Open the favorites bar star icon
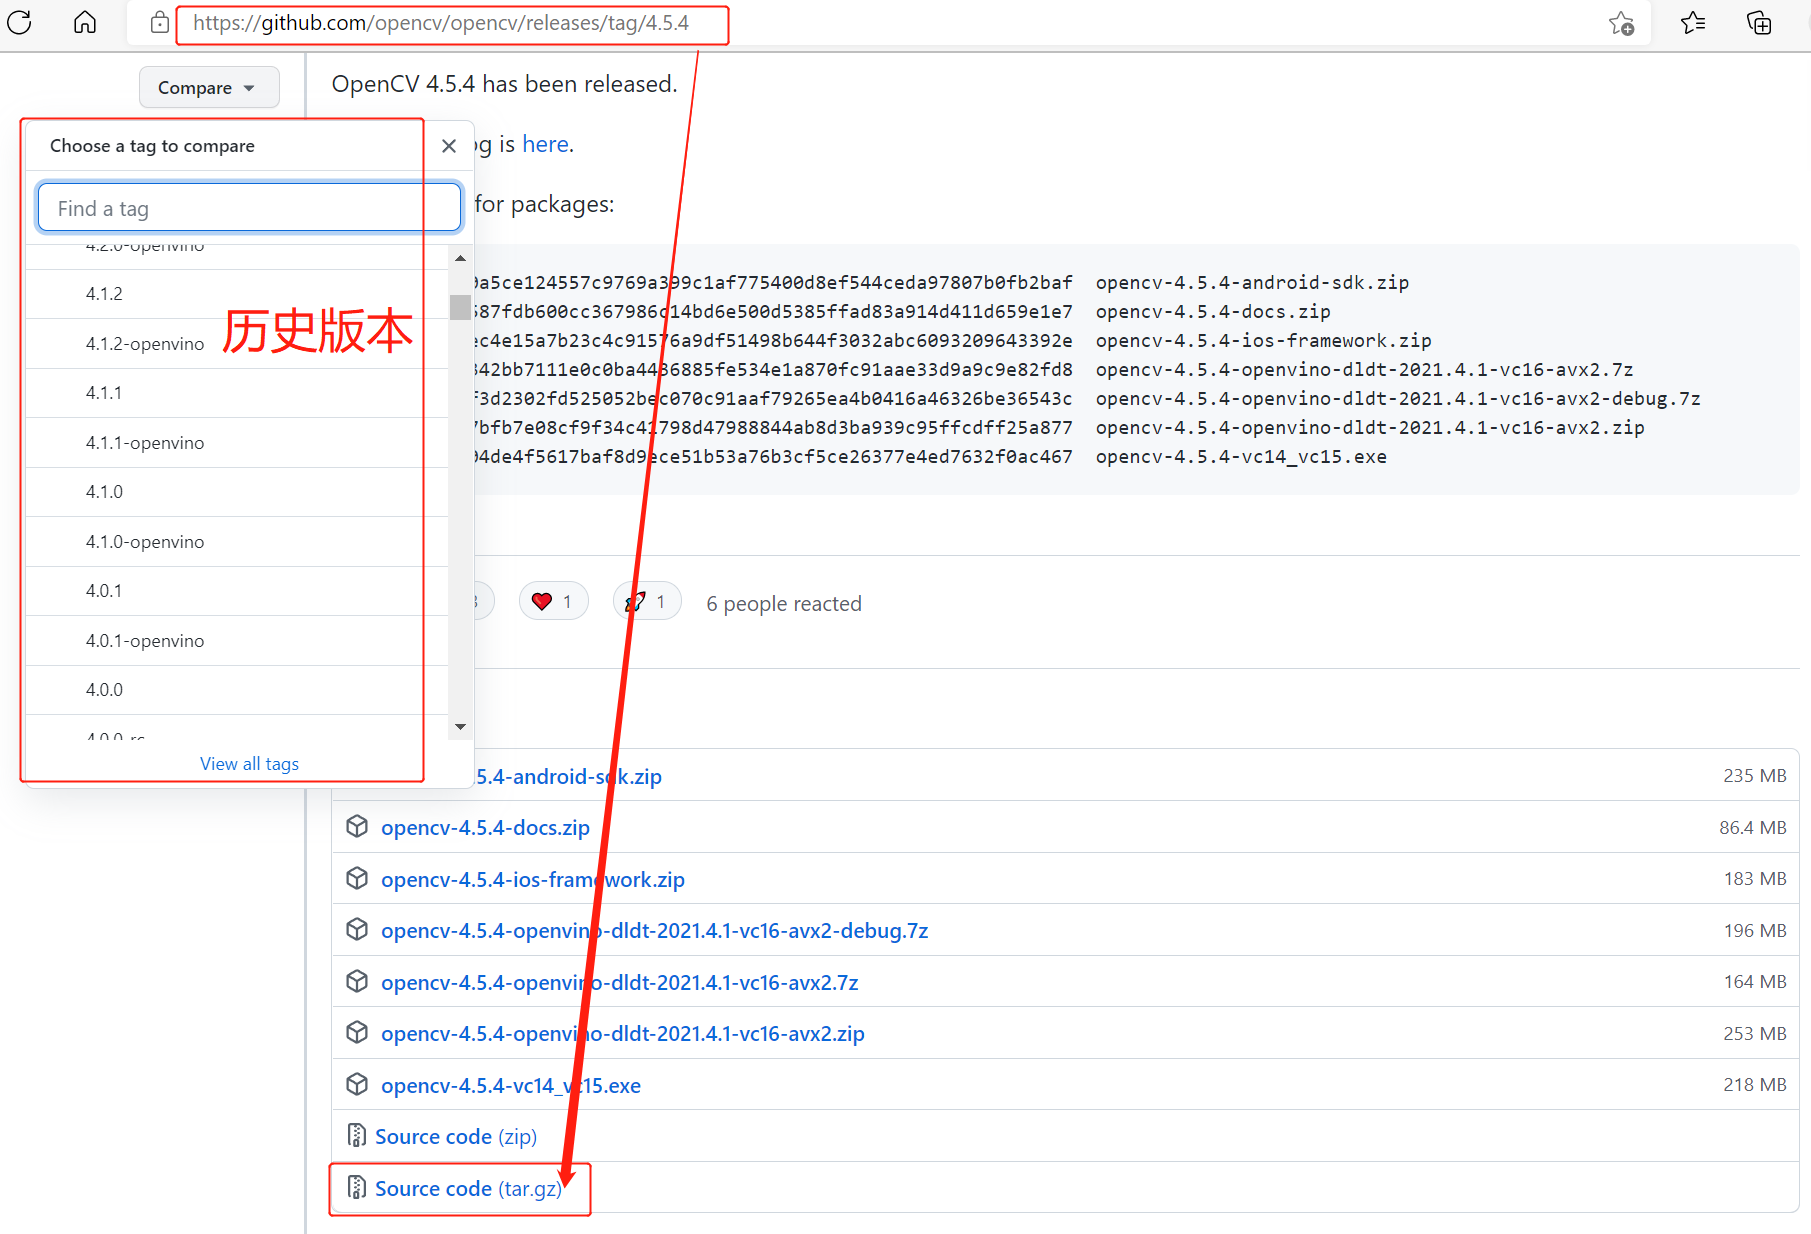The width and height of the screenshot is (1811, 1234). (x=1692, y=22)
